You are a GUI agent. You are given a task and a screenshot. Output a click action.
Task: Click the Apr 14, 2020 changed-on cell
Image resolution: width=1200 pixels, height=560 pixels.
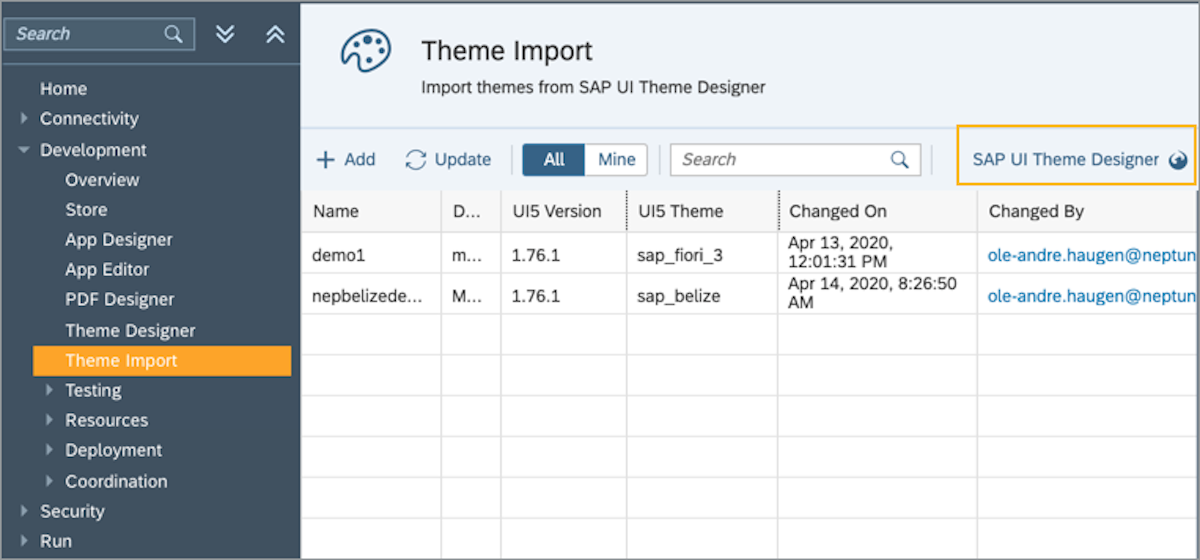(878, 294)
